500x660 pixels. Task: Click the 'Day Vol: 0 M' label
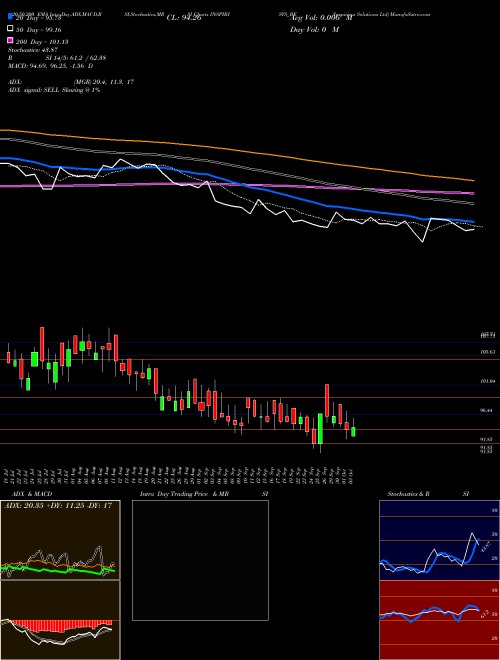point(314,29)
